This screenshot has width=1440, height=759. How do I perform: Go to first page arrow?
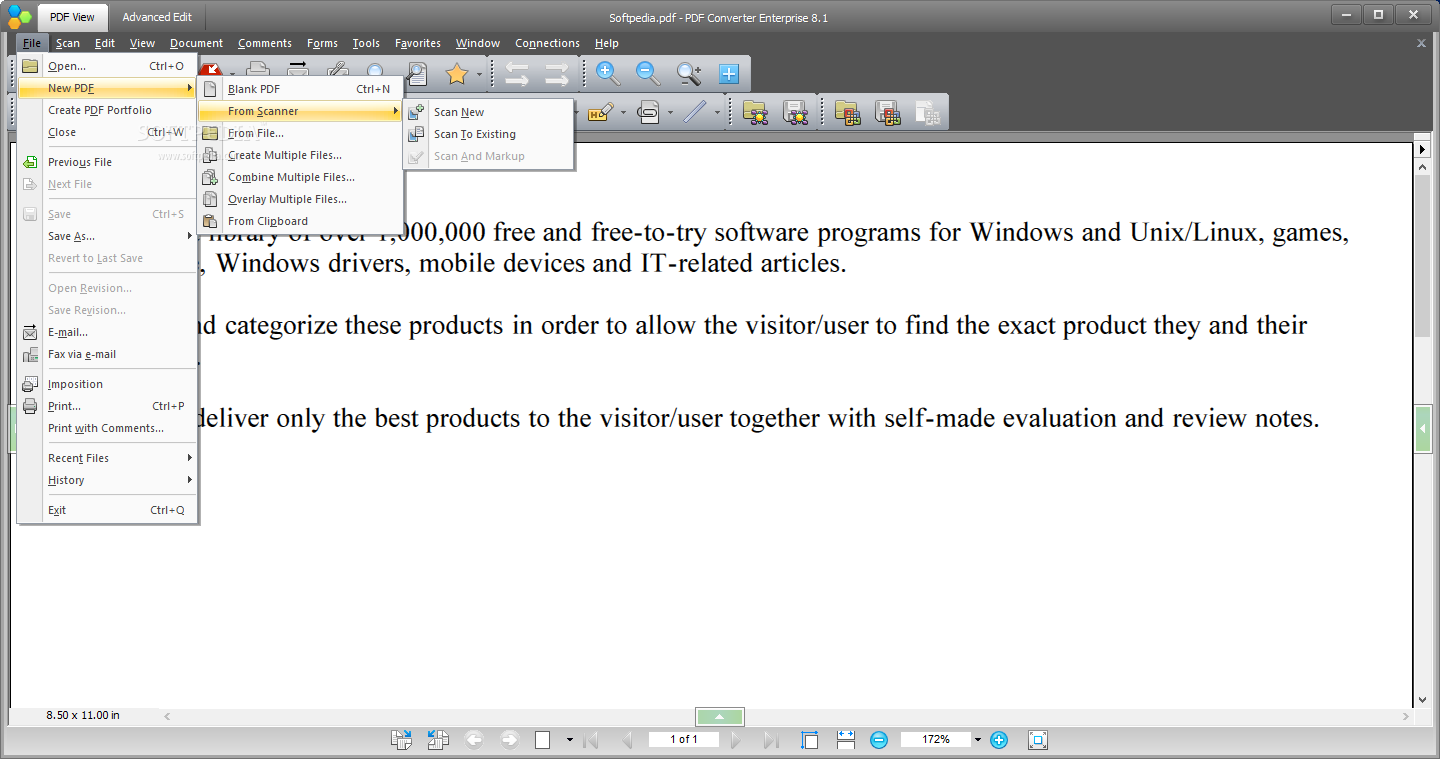[x=591, y=740]
